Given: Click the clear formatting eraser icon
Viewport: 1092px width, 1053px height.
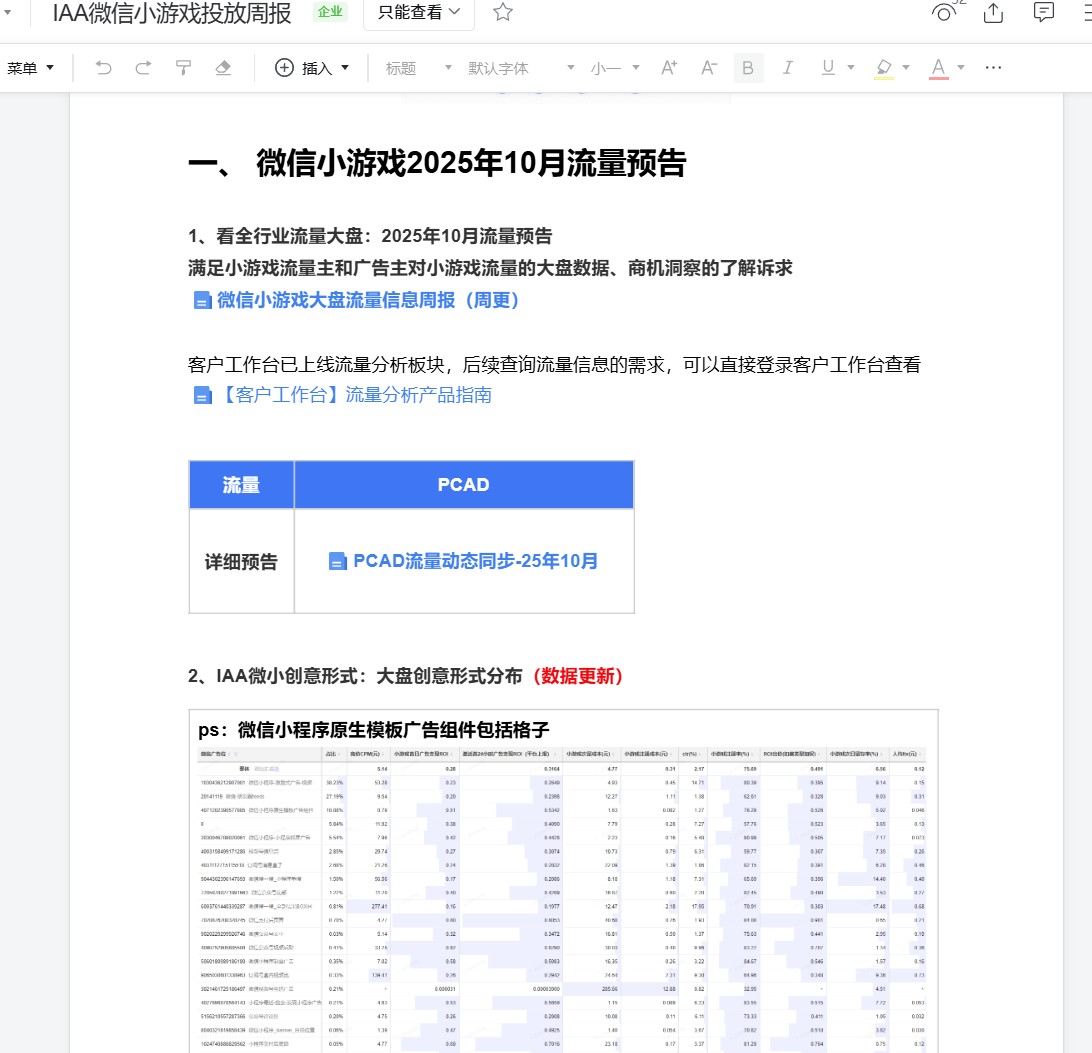Looking at the screenshot, I should [x=223, y=68].
